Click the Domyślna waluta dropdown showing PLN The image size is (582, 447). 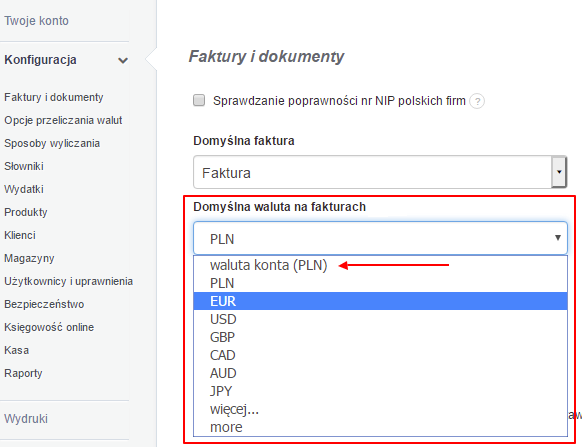(380, 238)
